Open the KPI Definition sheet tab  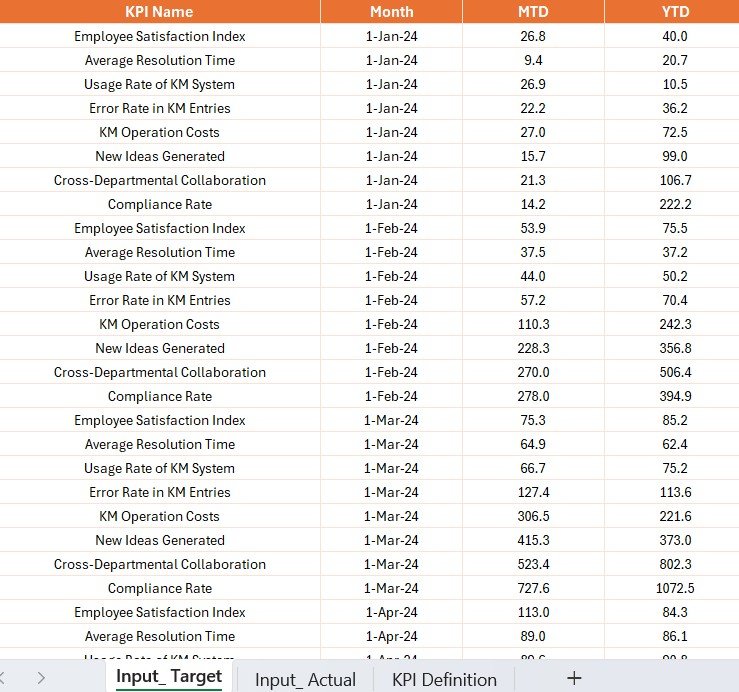[444, 680]
